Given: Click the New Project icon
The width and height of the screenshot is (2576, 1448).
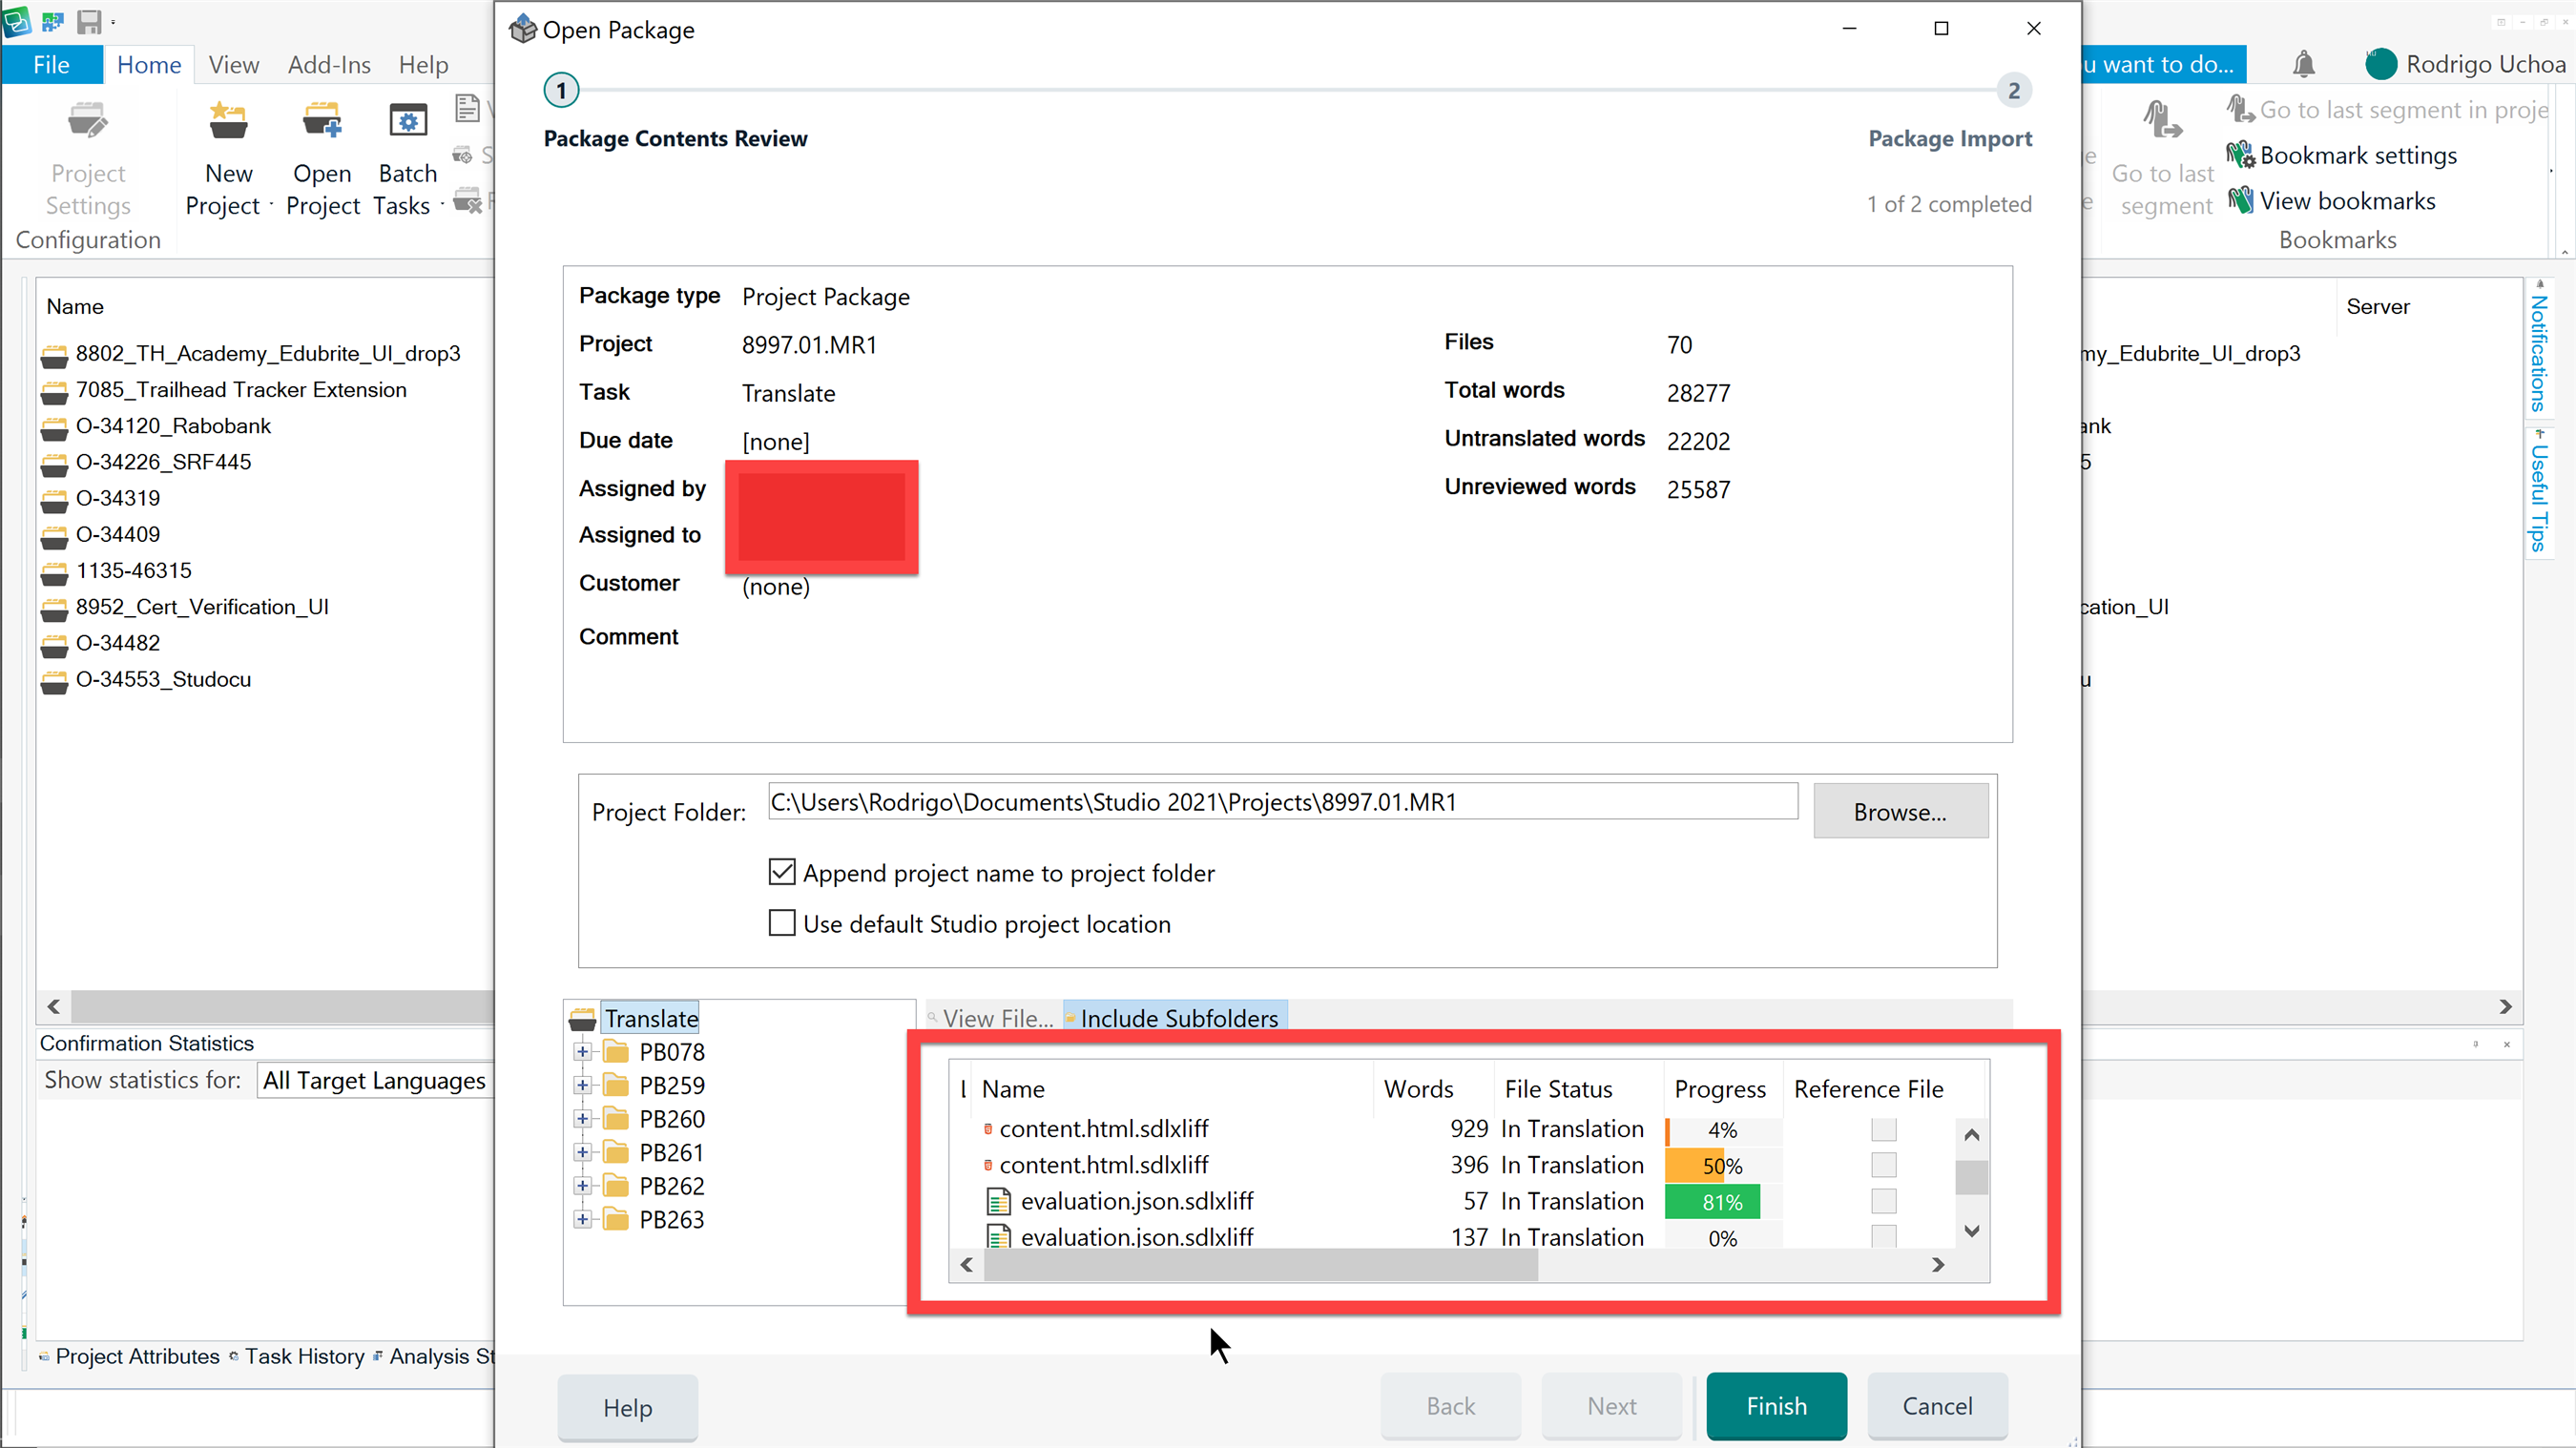Looking at the screenshot, I should (228, 121).
